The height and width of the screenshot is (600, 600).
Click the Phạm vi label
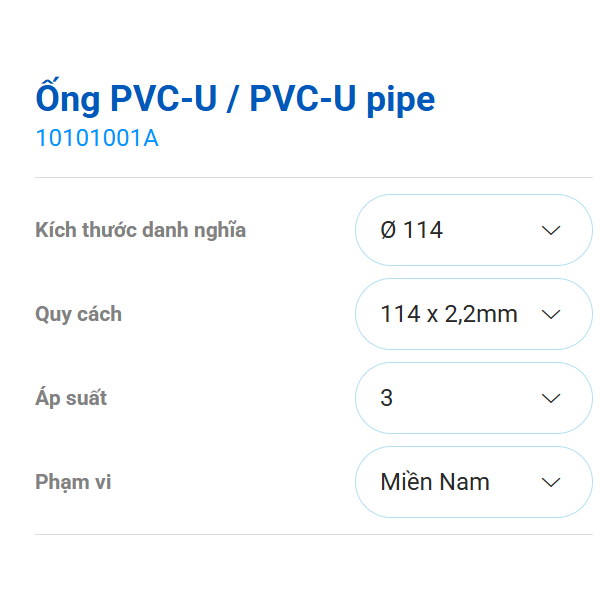(x=73, y=483)
